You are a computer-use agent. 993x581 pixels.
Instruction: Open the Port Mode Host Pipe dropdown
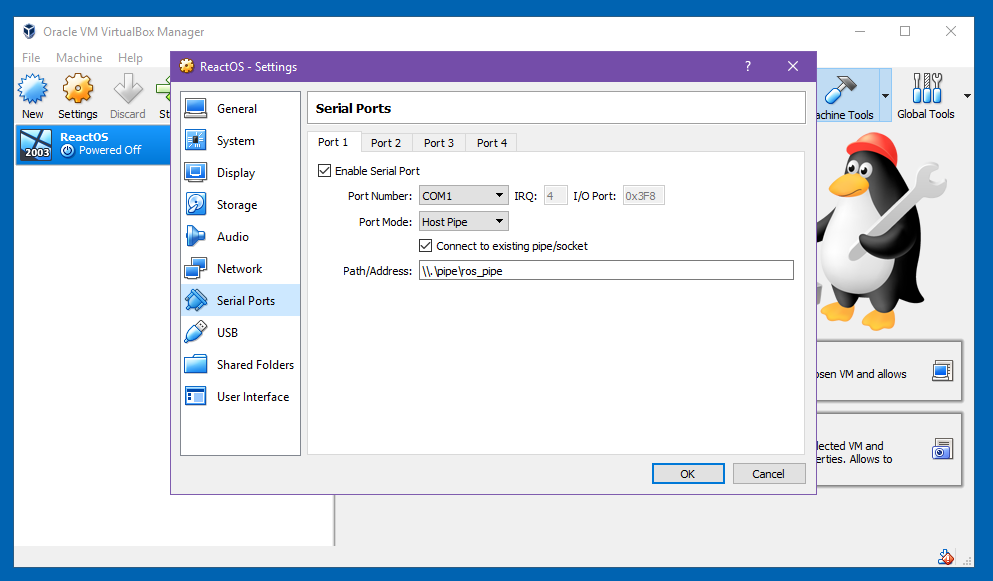(464, 222)
